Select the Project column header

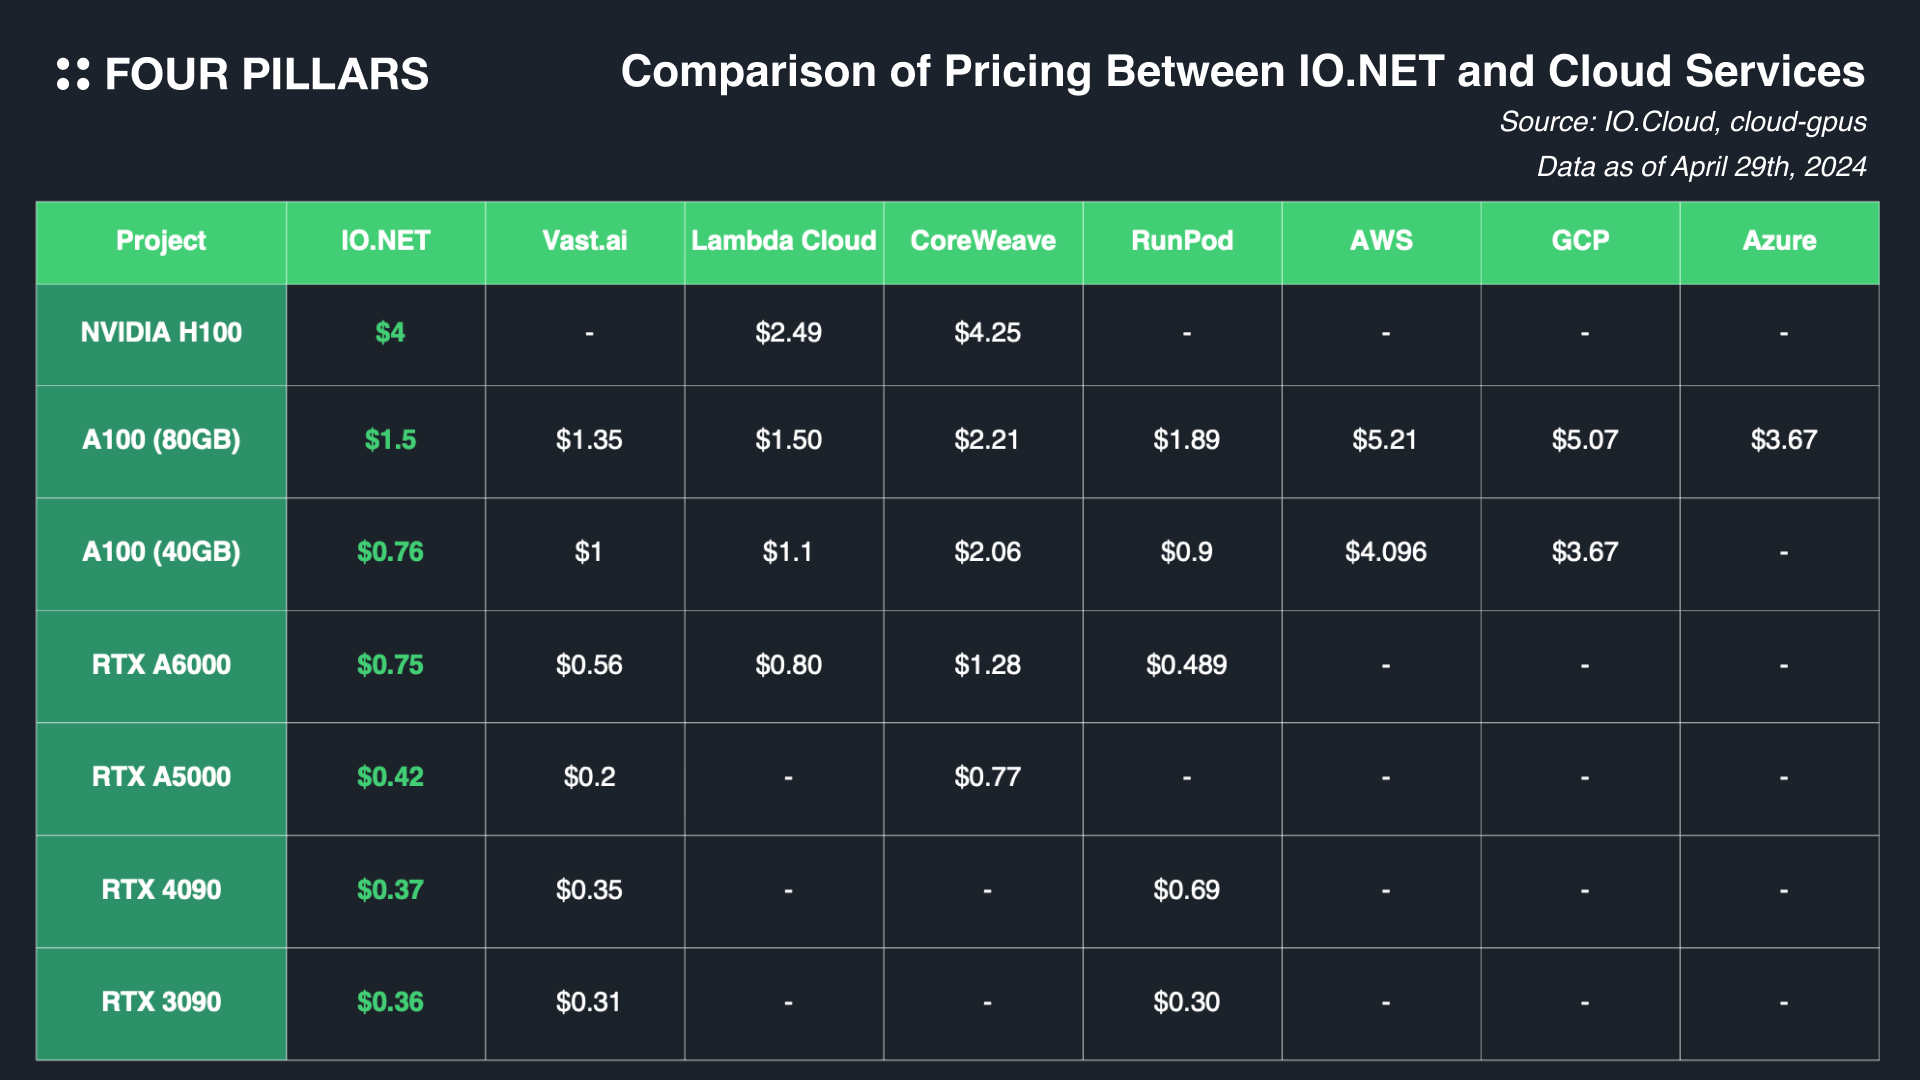[161, 241]
